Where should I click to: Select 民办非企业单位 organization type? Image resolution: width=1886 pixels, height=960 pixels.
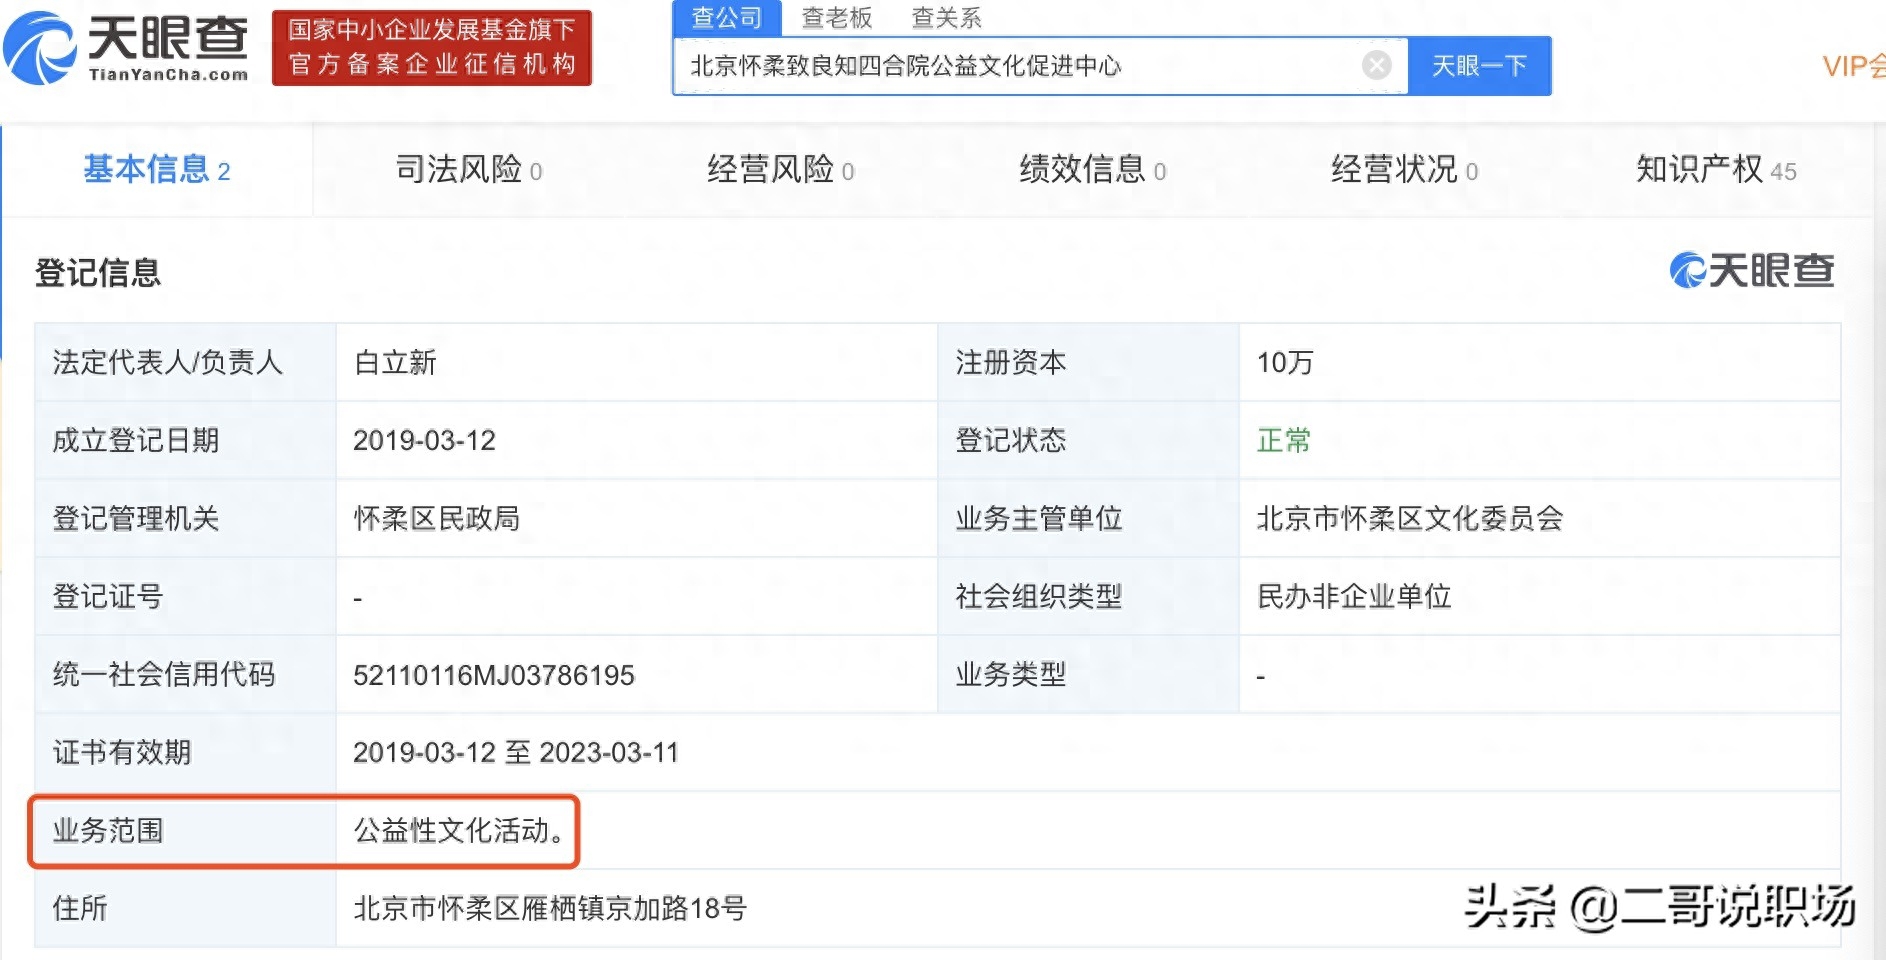[1354, 596]
